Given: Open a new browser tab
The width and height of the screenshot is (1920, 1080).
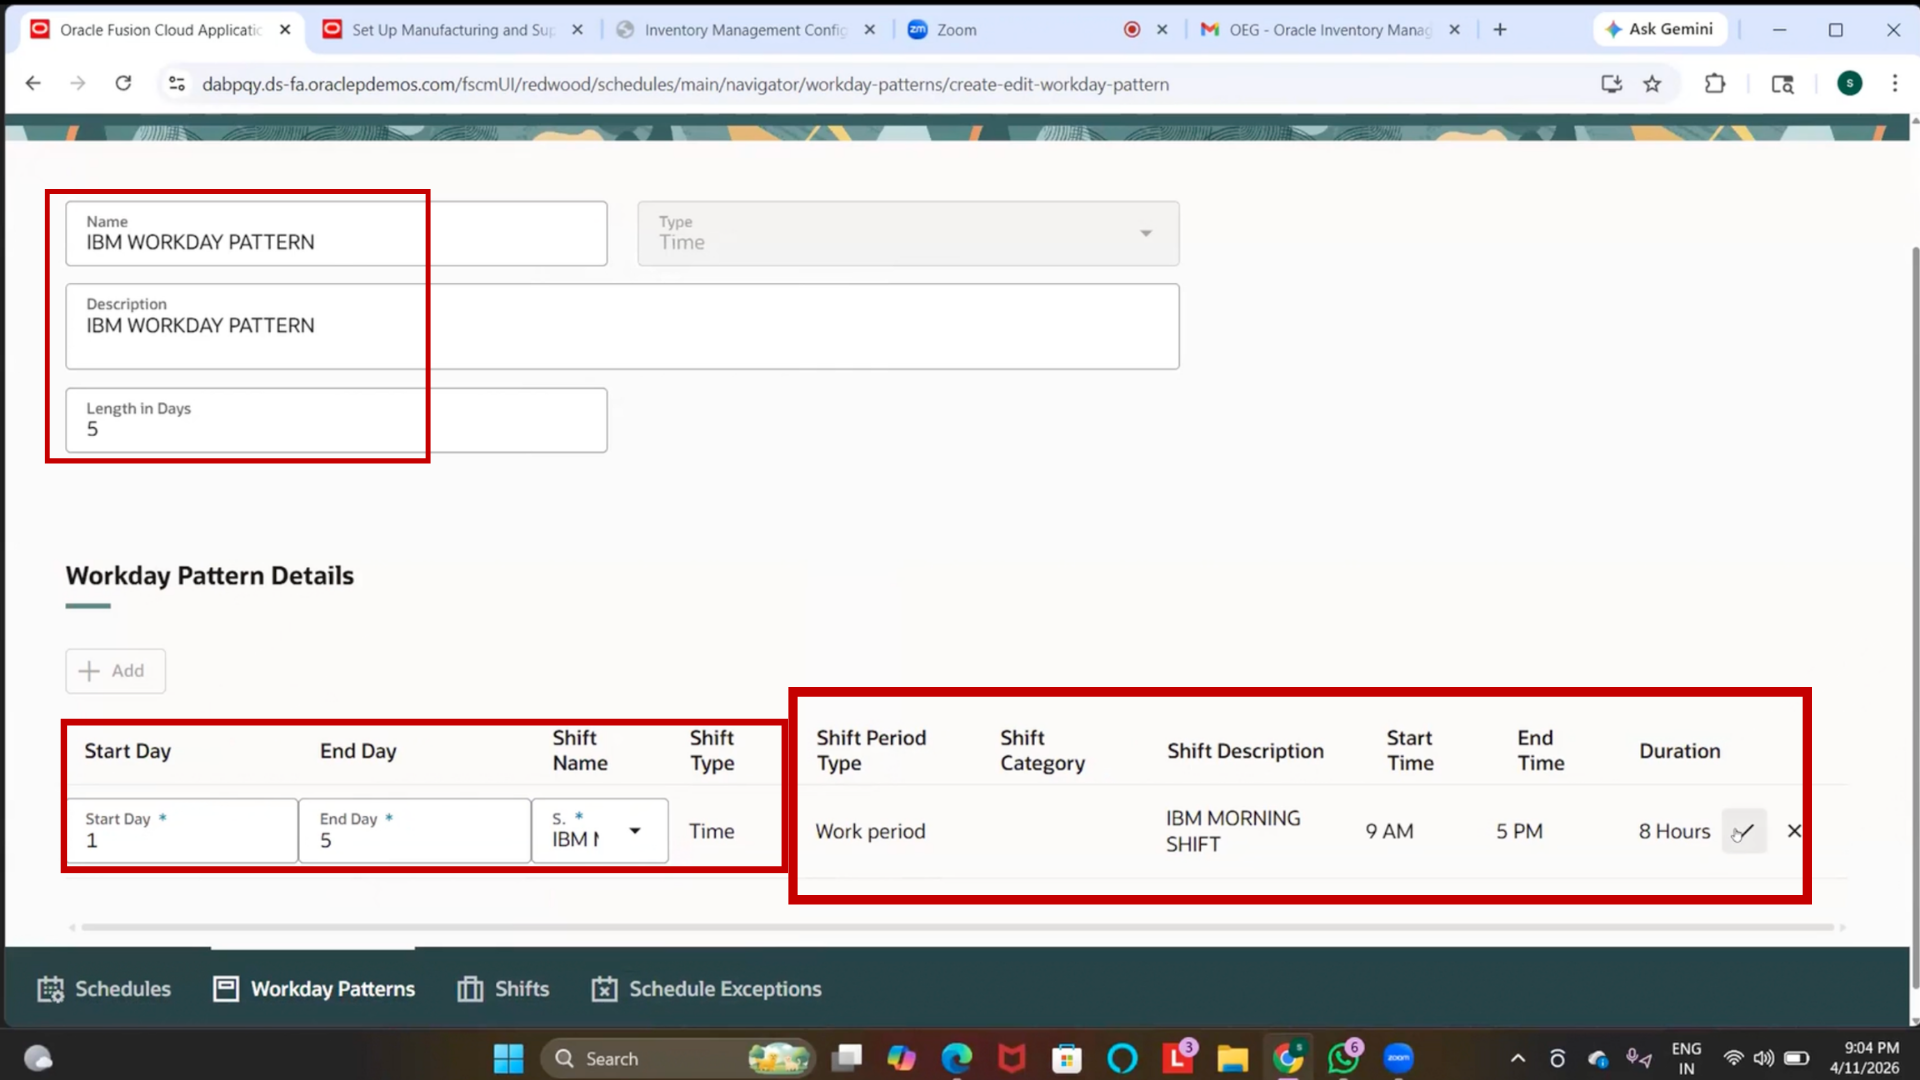Looking at the screenshot, I should pos(1500,30).
